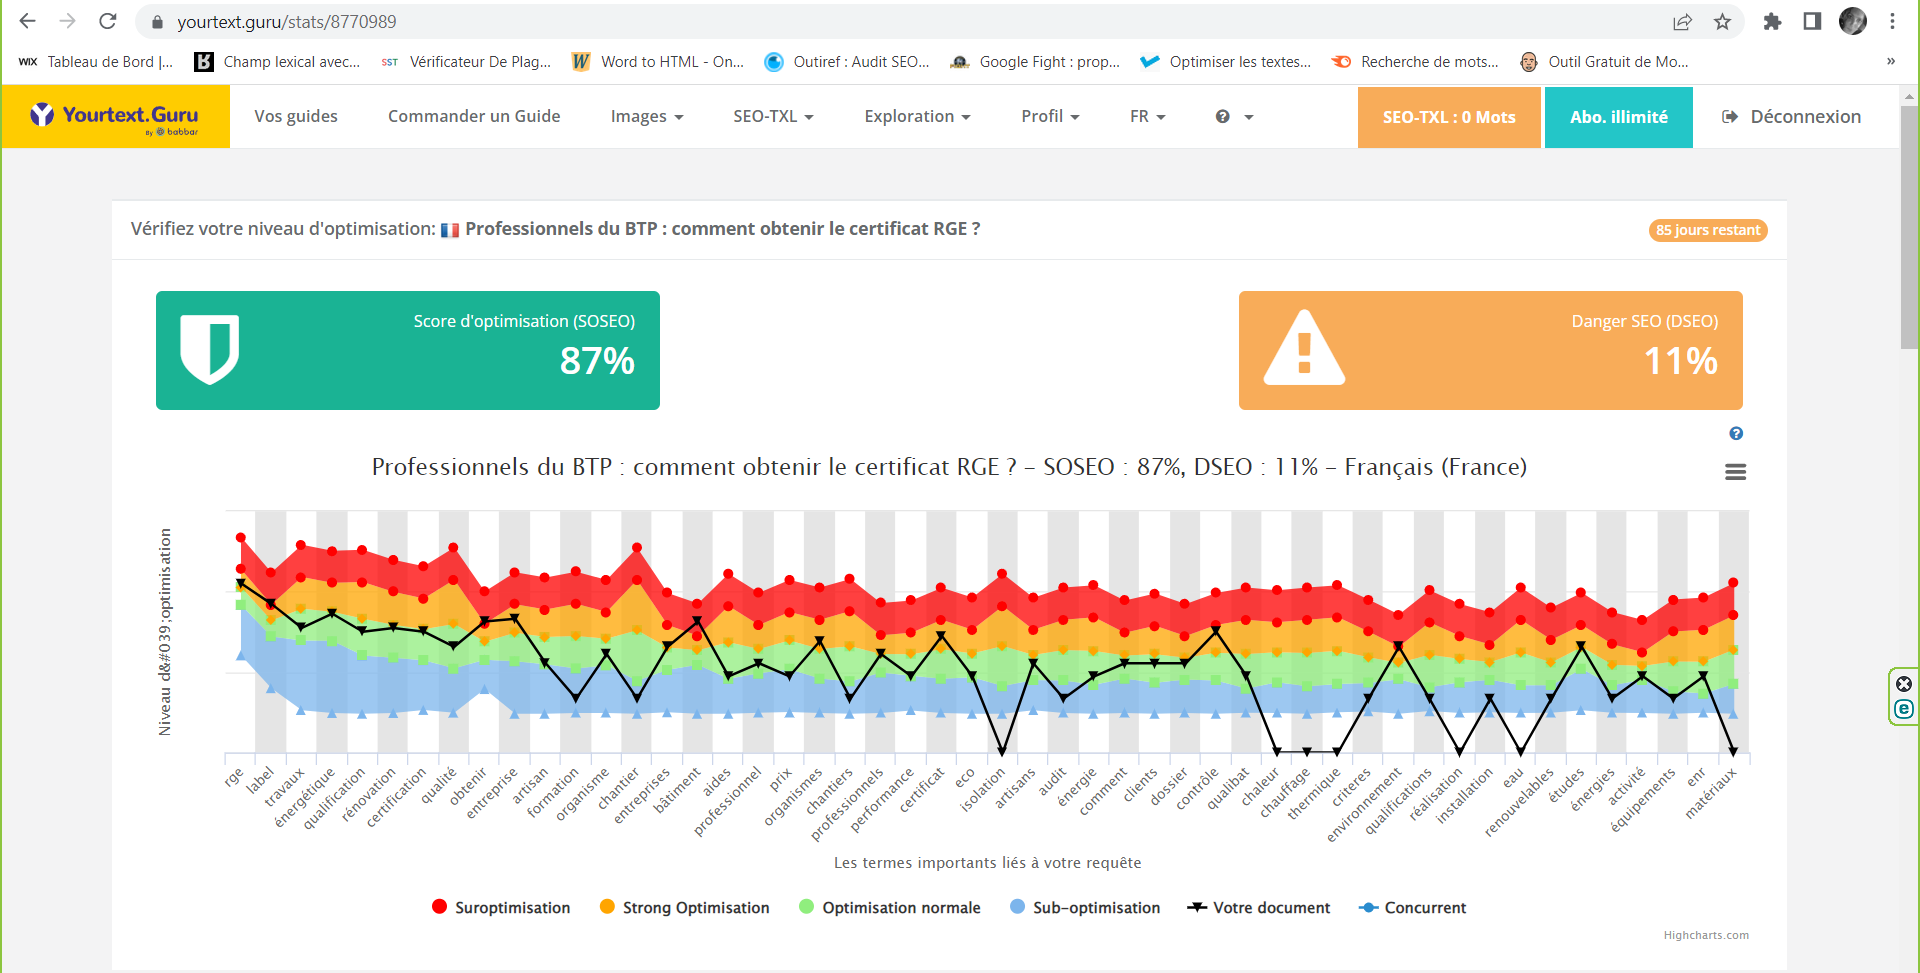The width and height of the screenshot is (1920, 973).
Task: Open the Exploration menu
Action: 916,116
